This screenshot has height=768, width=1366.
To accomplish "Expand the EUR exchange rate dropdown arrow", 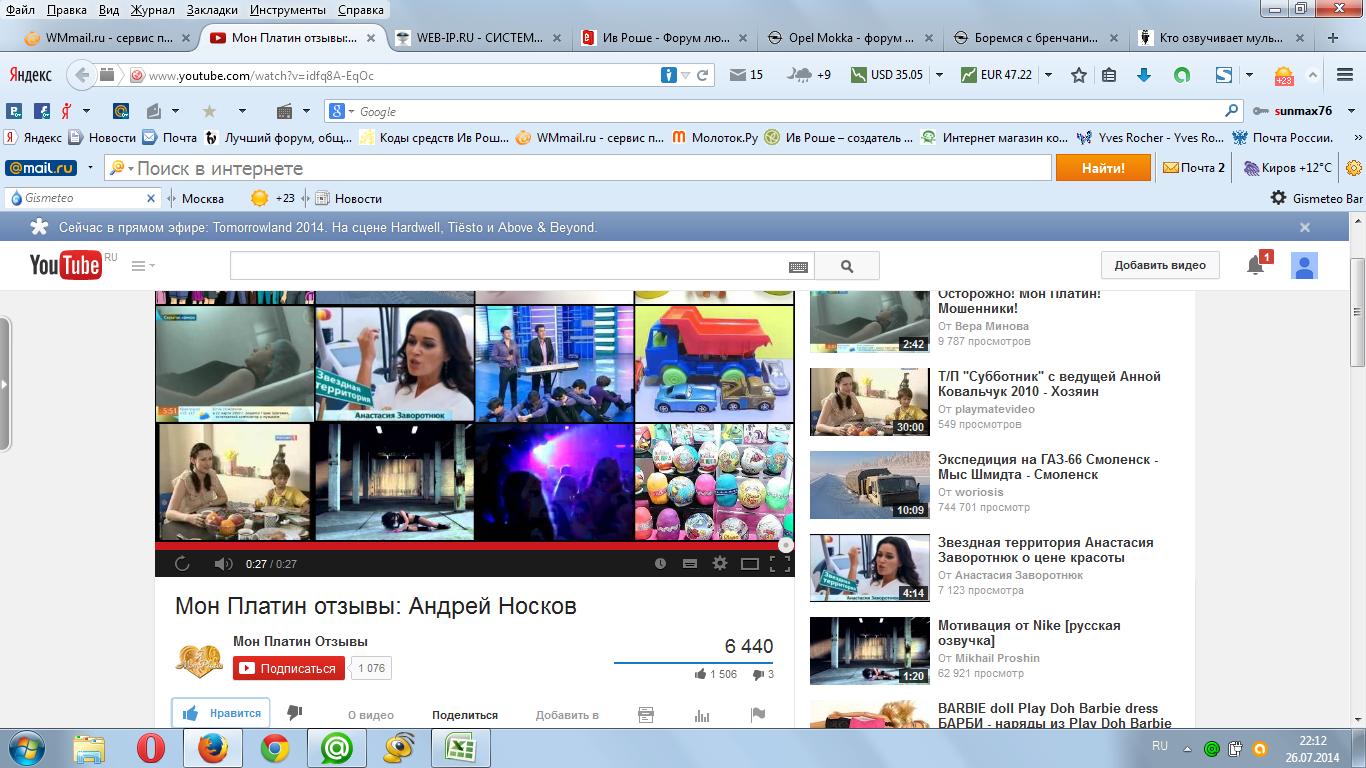I will coord(1048,75).
